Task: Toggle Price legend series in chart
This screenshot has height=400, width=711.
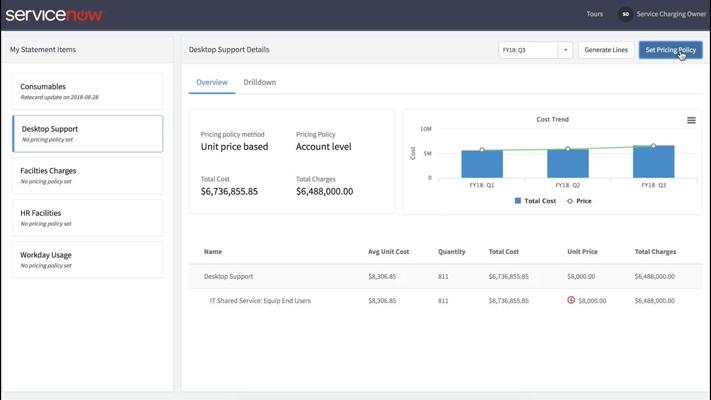Action: pyautogui.click(x=579, y=201)
